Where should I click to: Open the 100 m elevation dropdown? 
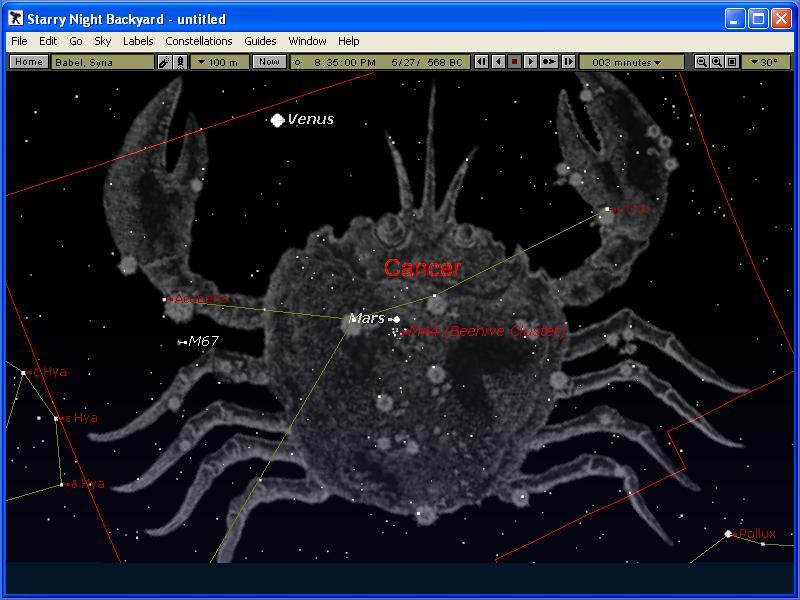click(x=219, y=62)
